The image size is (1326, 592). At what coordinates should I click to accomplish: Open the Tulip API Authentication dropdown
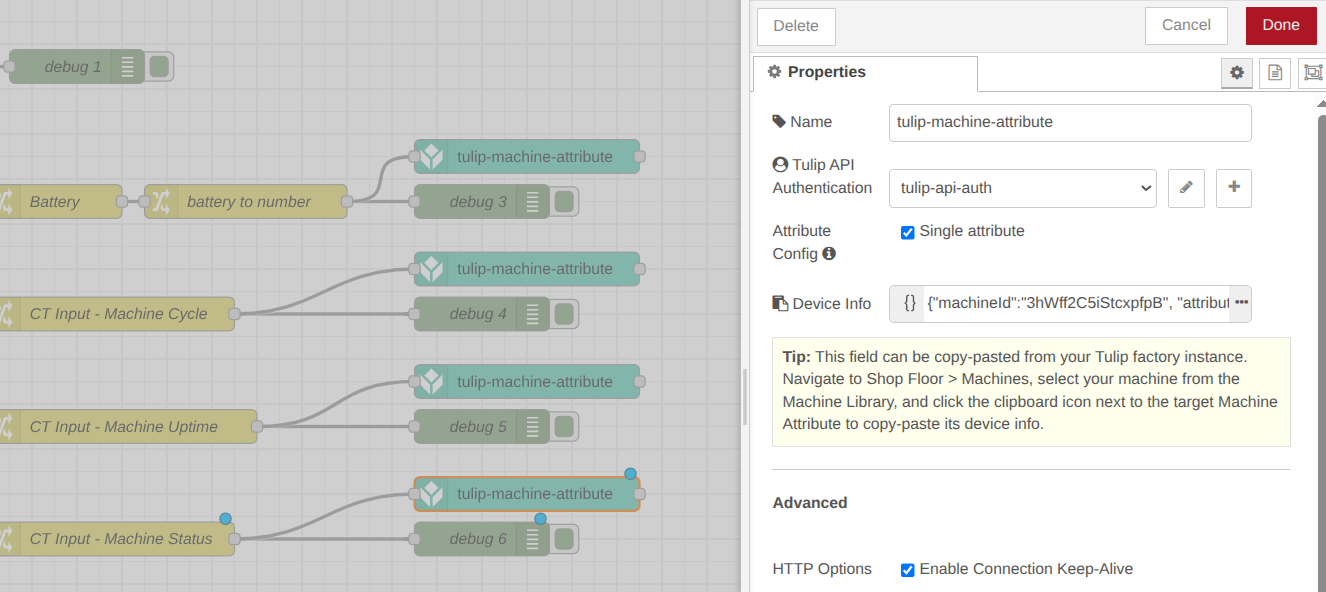click(1022, 188)
